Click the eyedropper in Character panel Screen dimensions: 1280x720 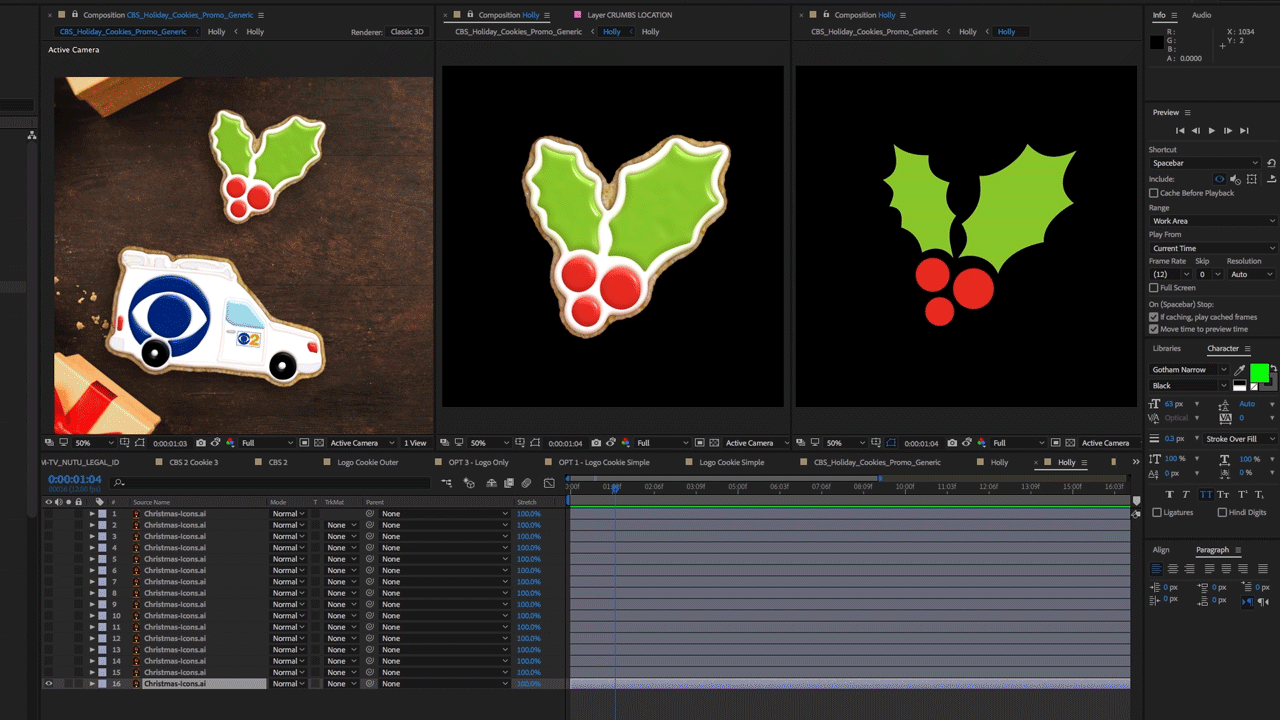pyautogui.click(x=1240, y=370)
